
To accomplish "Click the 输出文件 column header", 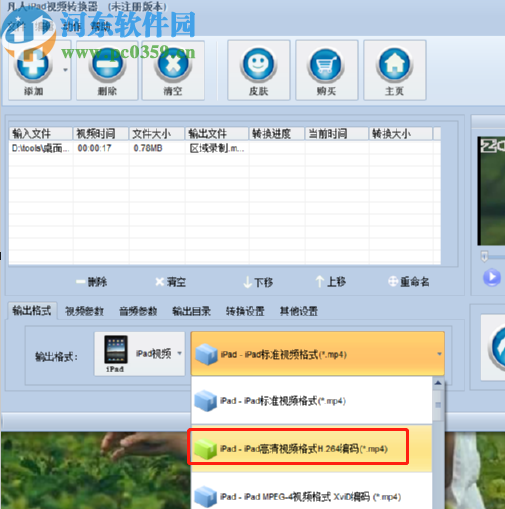I will coord(217,134).
